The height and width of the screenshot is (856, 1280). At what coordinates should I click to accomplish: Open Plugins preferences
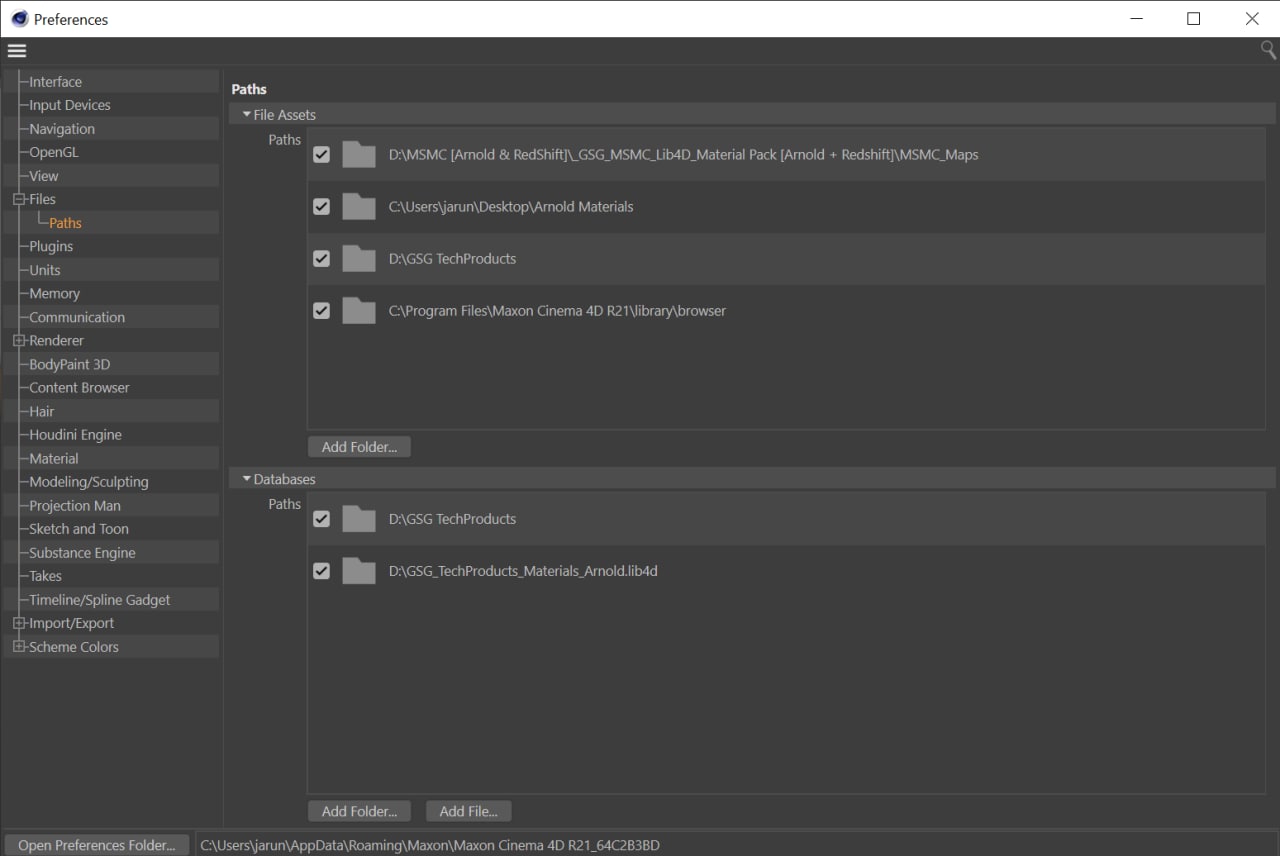point(51,246)
